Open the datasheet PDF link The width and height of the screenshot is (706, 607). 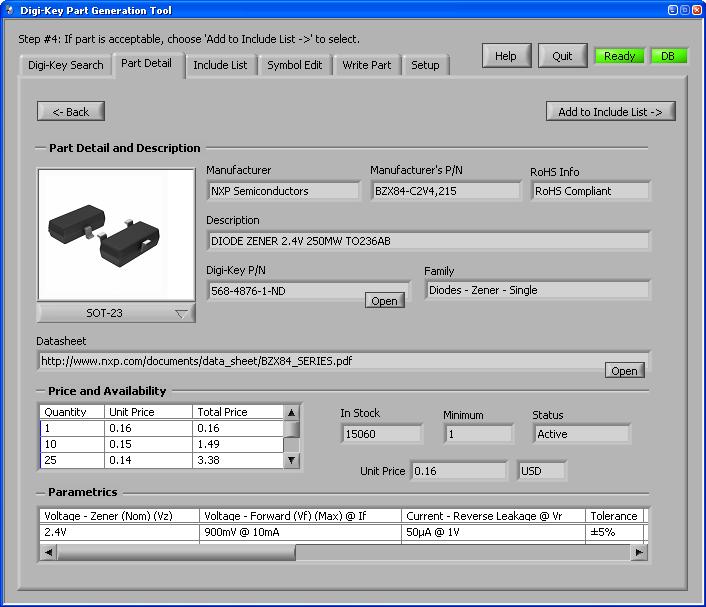[625, 371]
